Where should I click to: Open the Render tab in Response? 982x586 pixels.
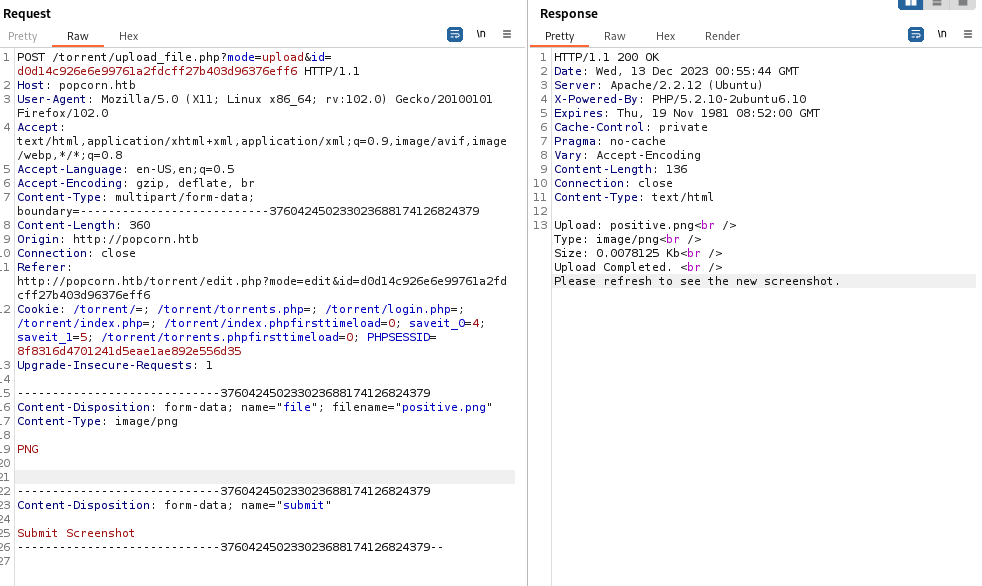pos(723,36)
